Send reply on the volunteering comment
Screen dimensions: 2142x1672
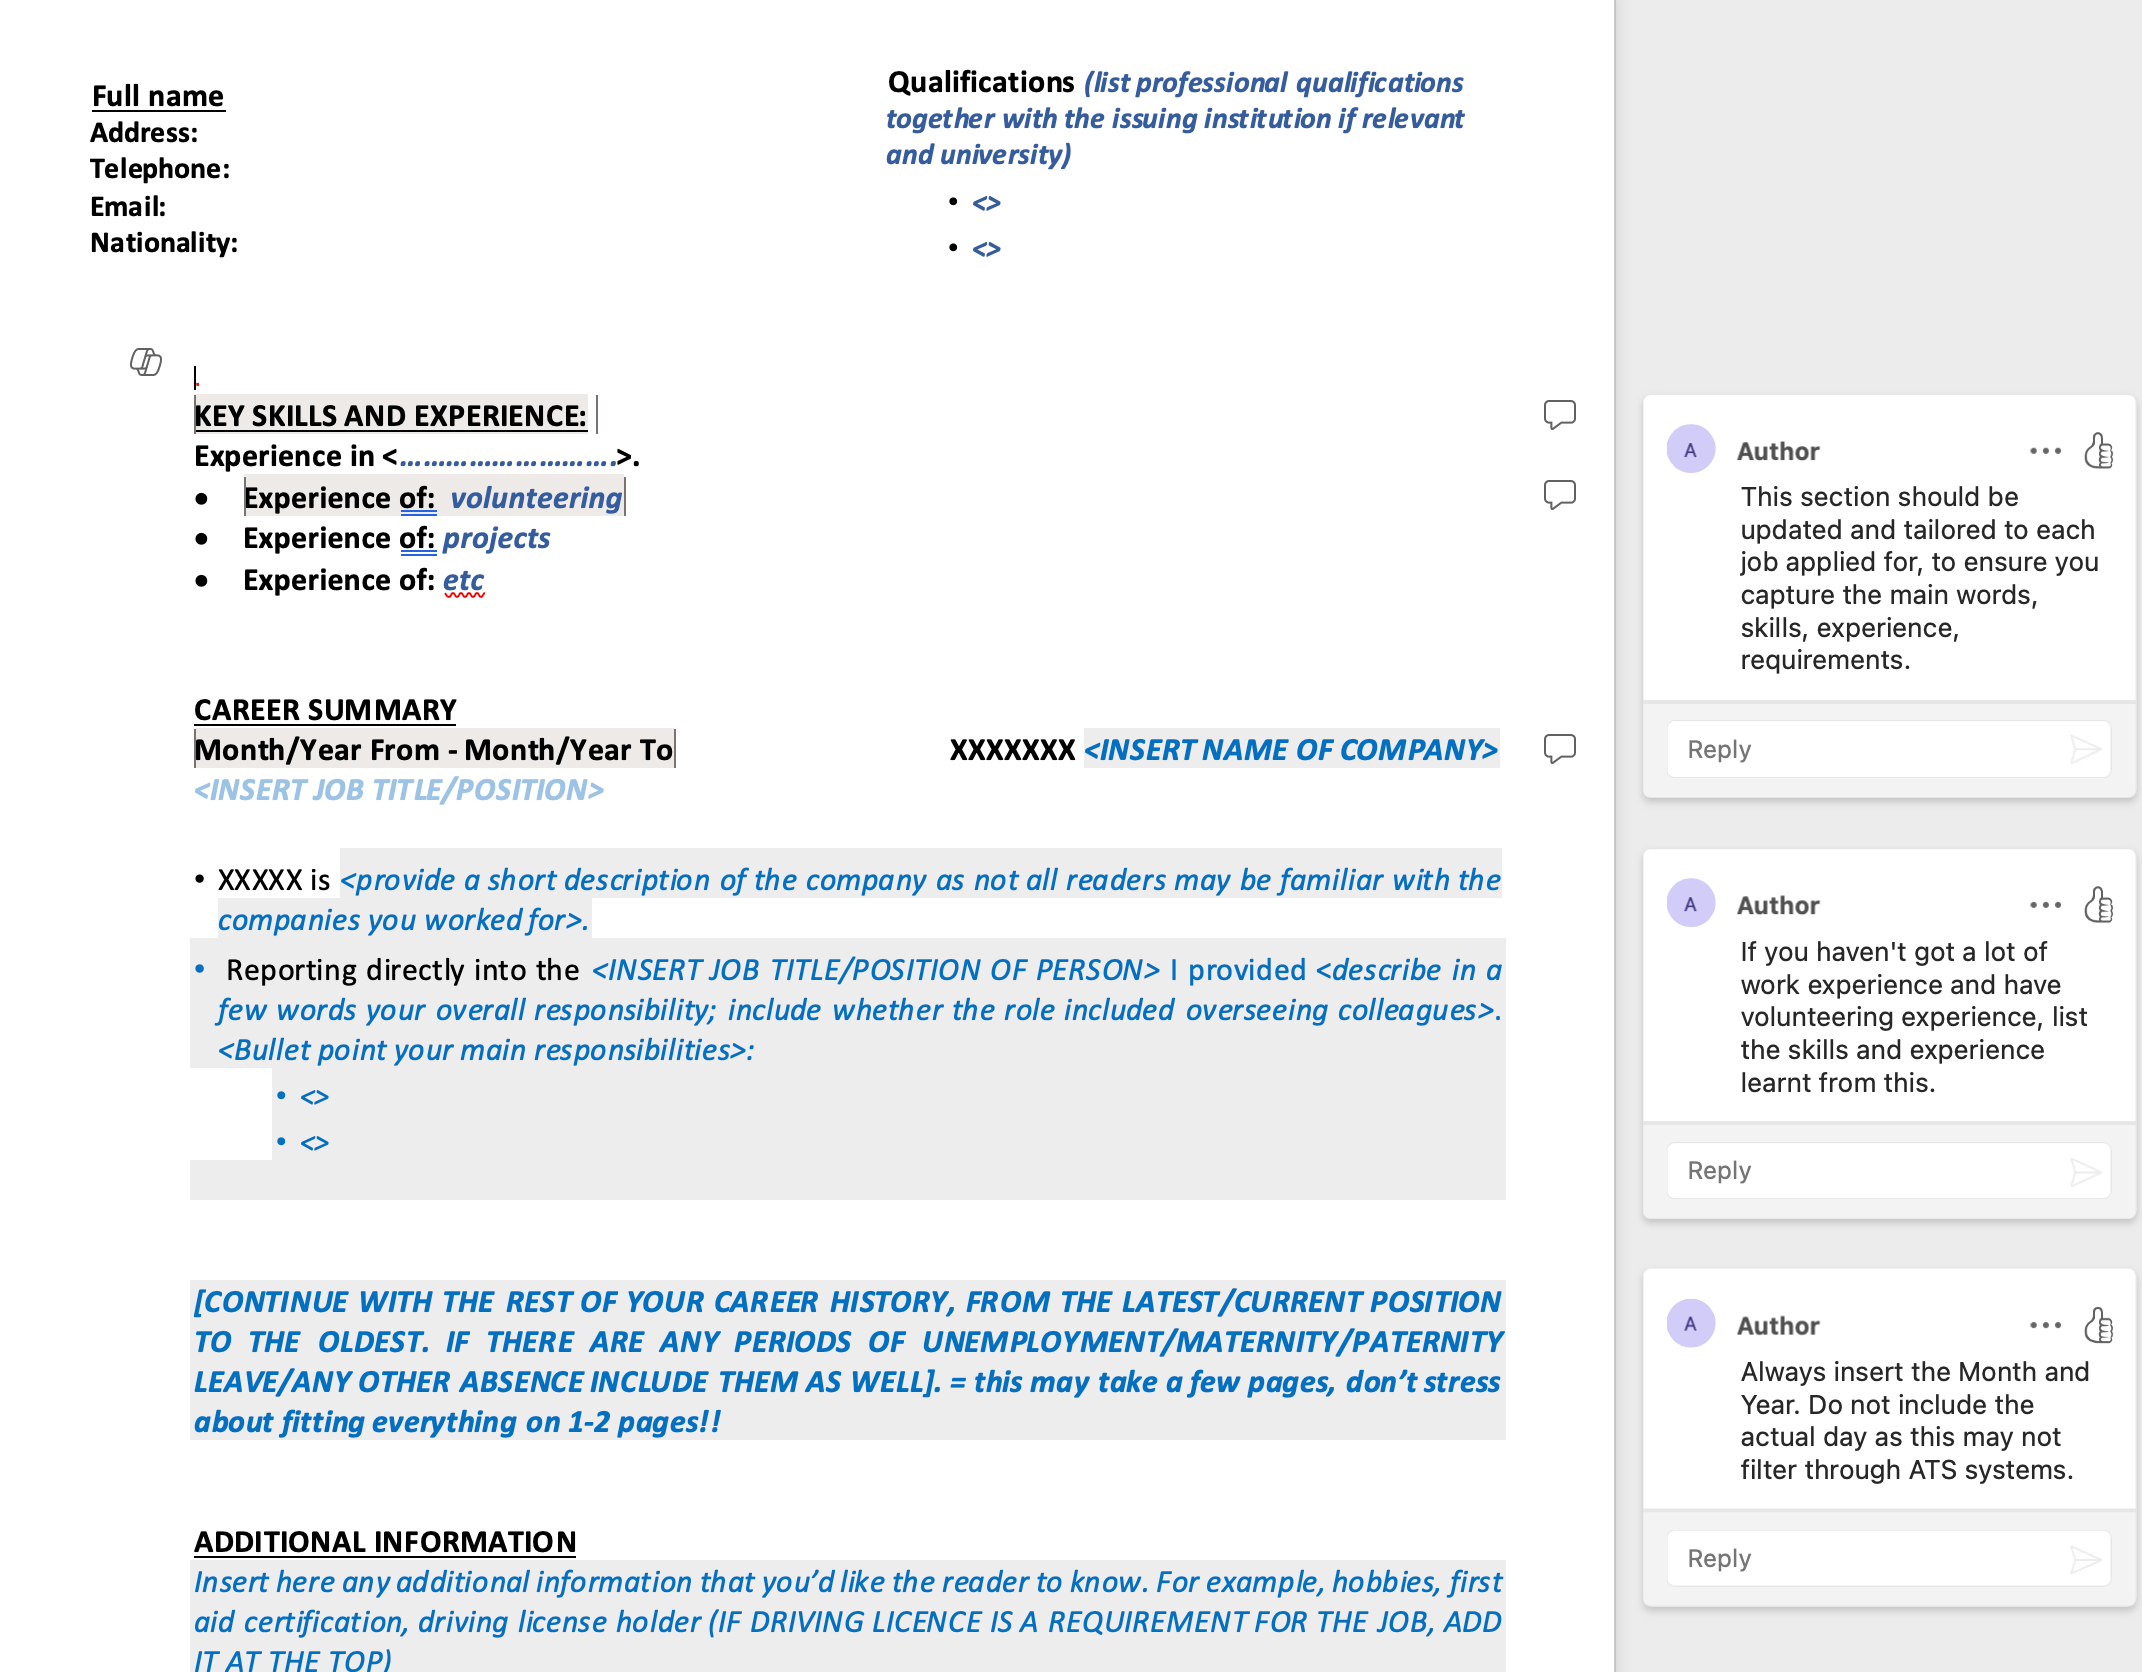(x=2084, y=1171)
